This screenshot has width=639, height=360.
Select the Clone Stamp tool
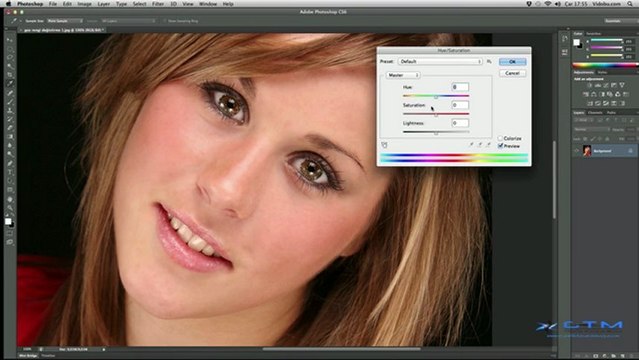pos(10,110)
